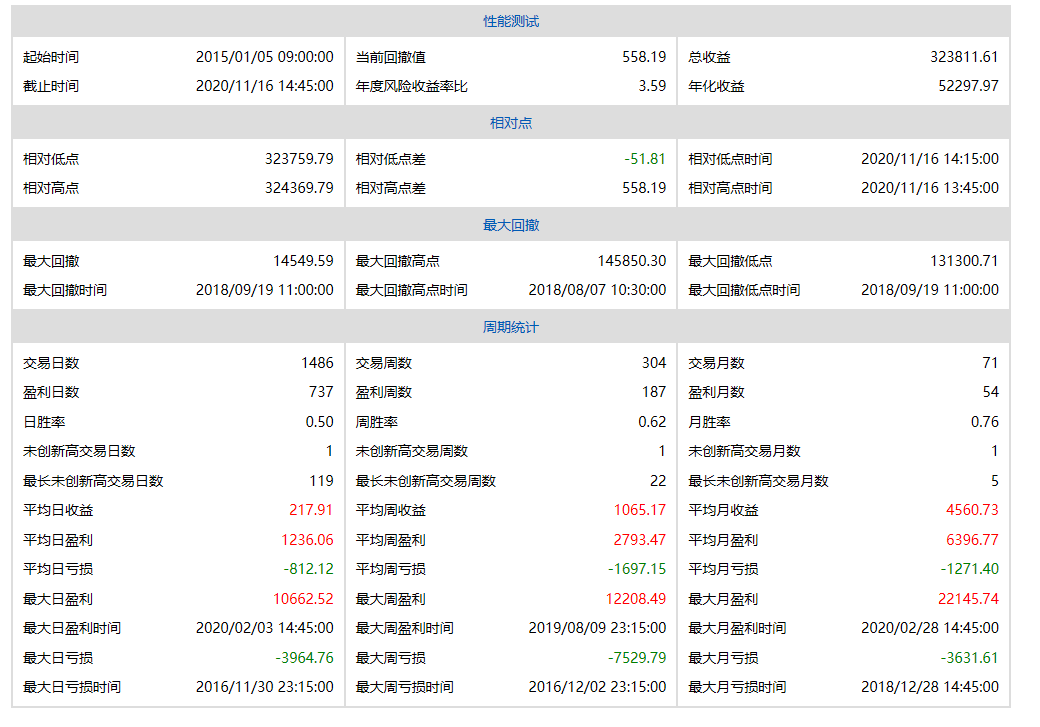Click 最大月亏损时间 value 2018/12/28 14:45:00
The width and height of the screenshot is (1040, 727).
coord(930,688)
